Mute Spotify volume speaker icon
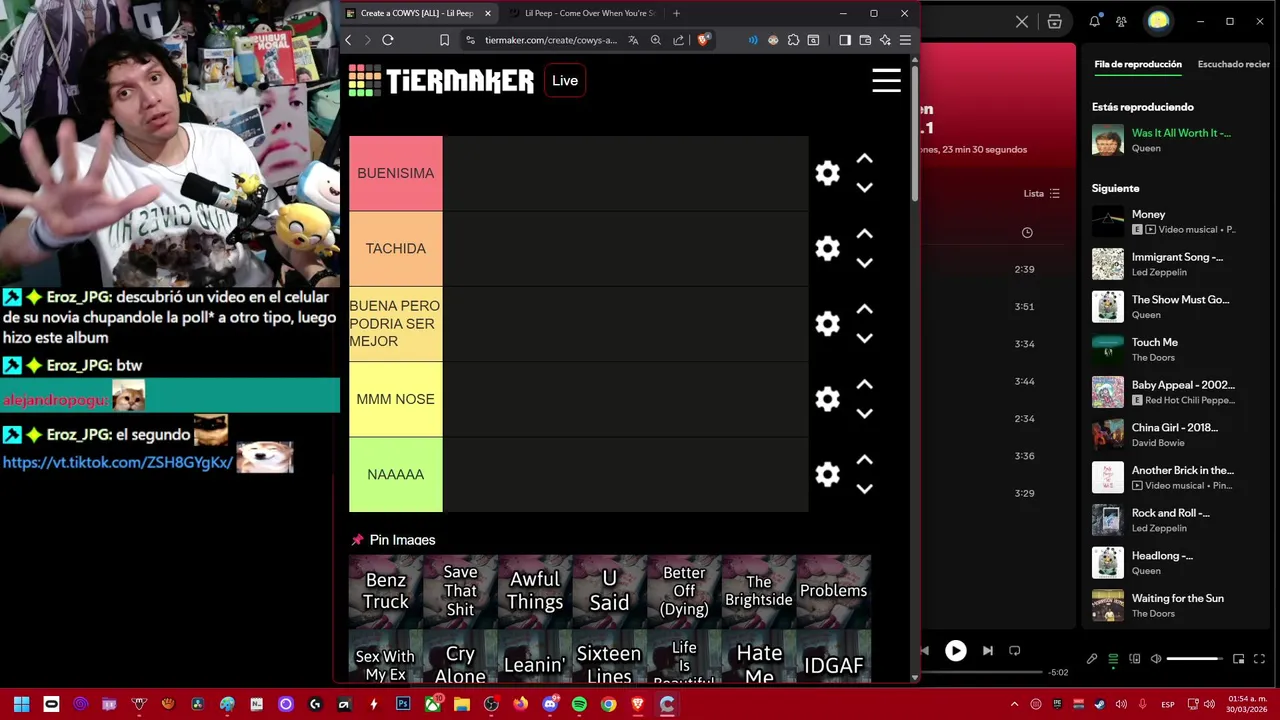This screenshot has width=1280, height=720. click(x=1156, y=659)
